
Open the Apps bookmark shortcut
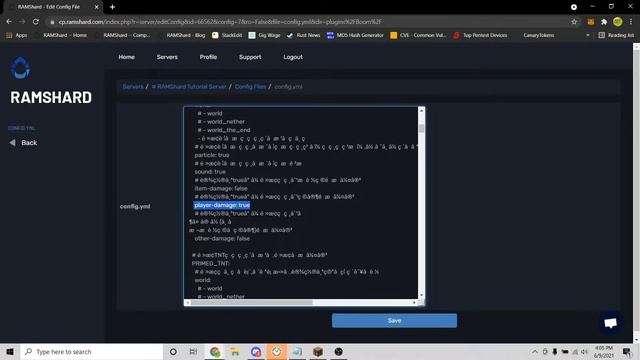click(x=17, y=35)
